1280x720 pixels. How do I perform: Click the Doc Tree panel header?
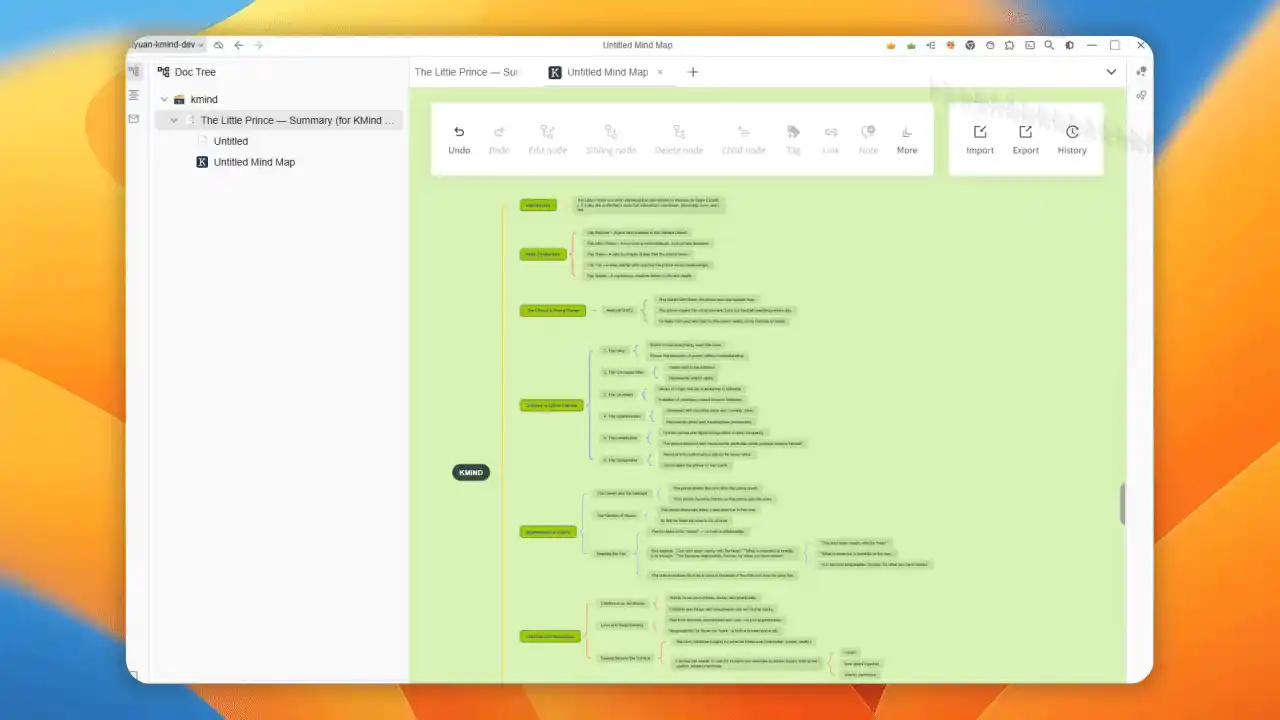pos(186,72)
